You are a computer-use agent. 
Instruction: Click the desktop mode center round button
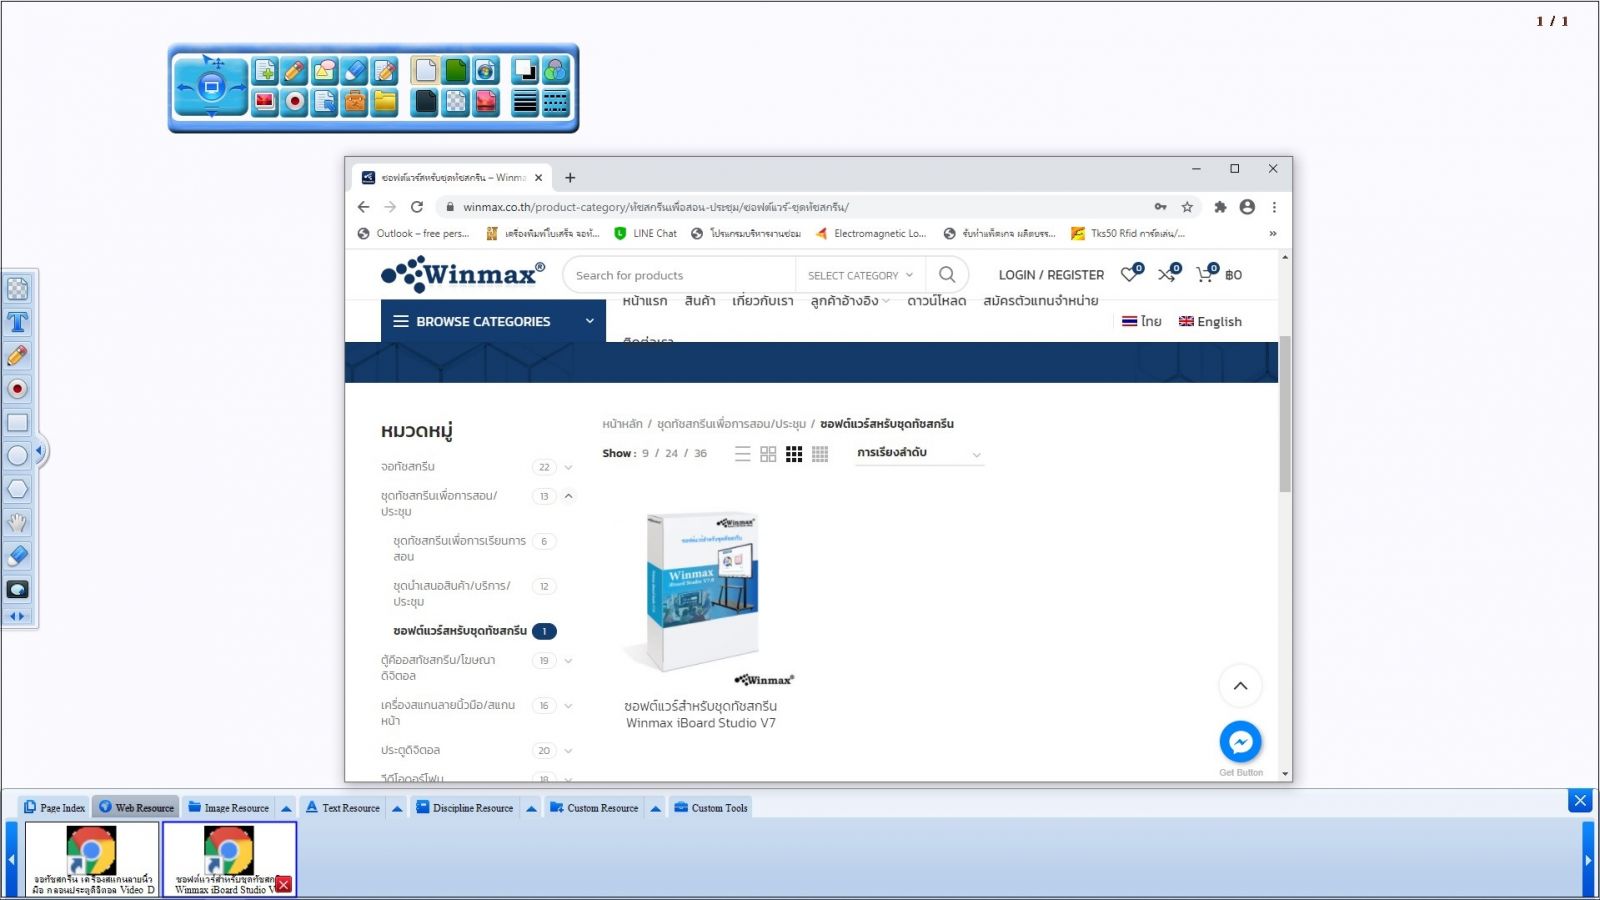click(211, 87)
